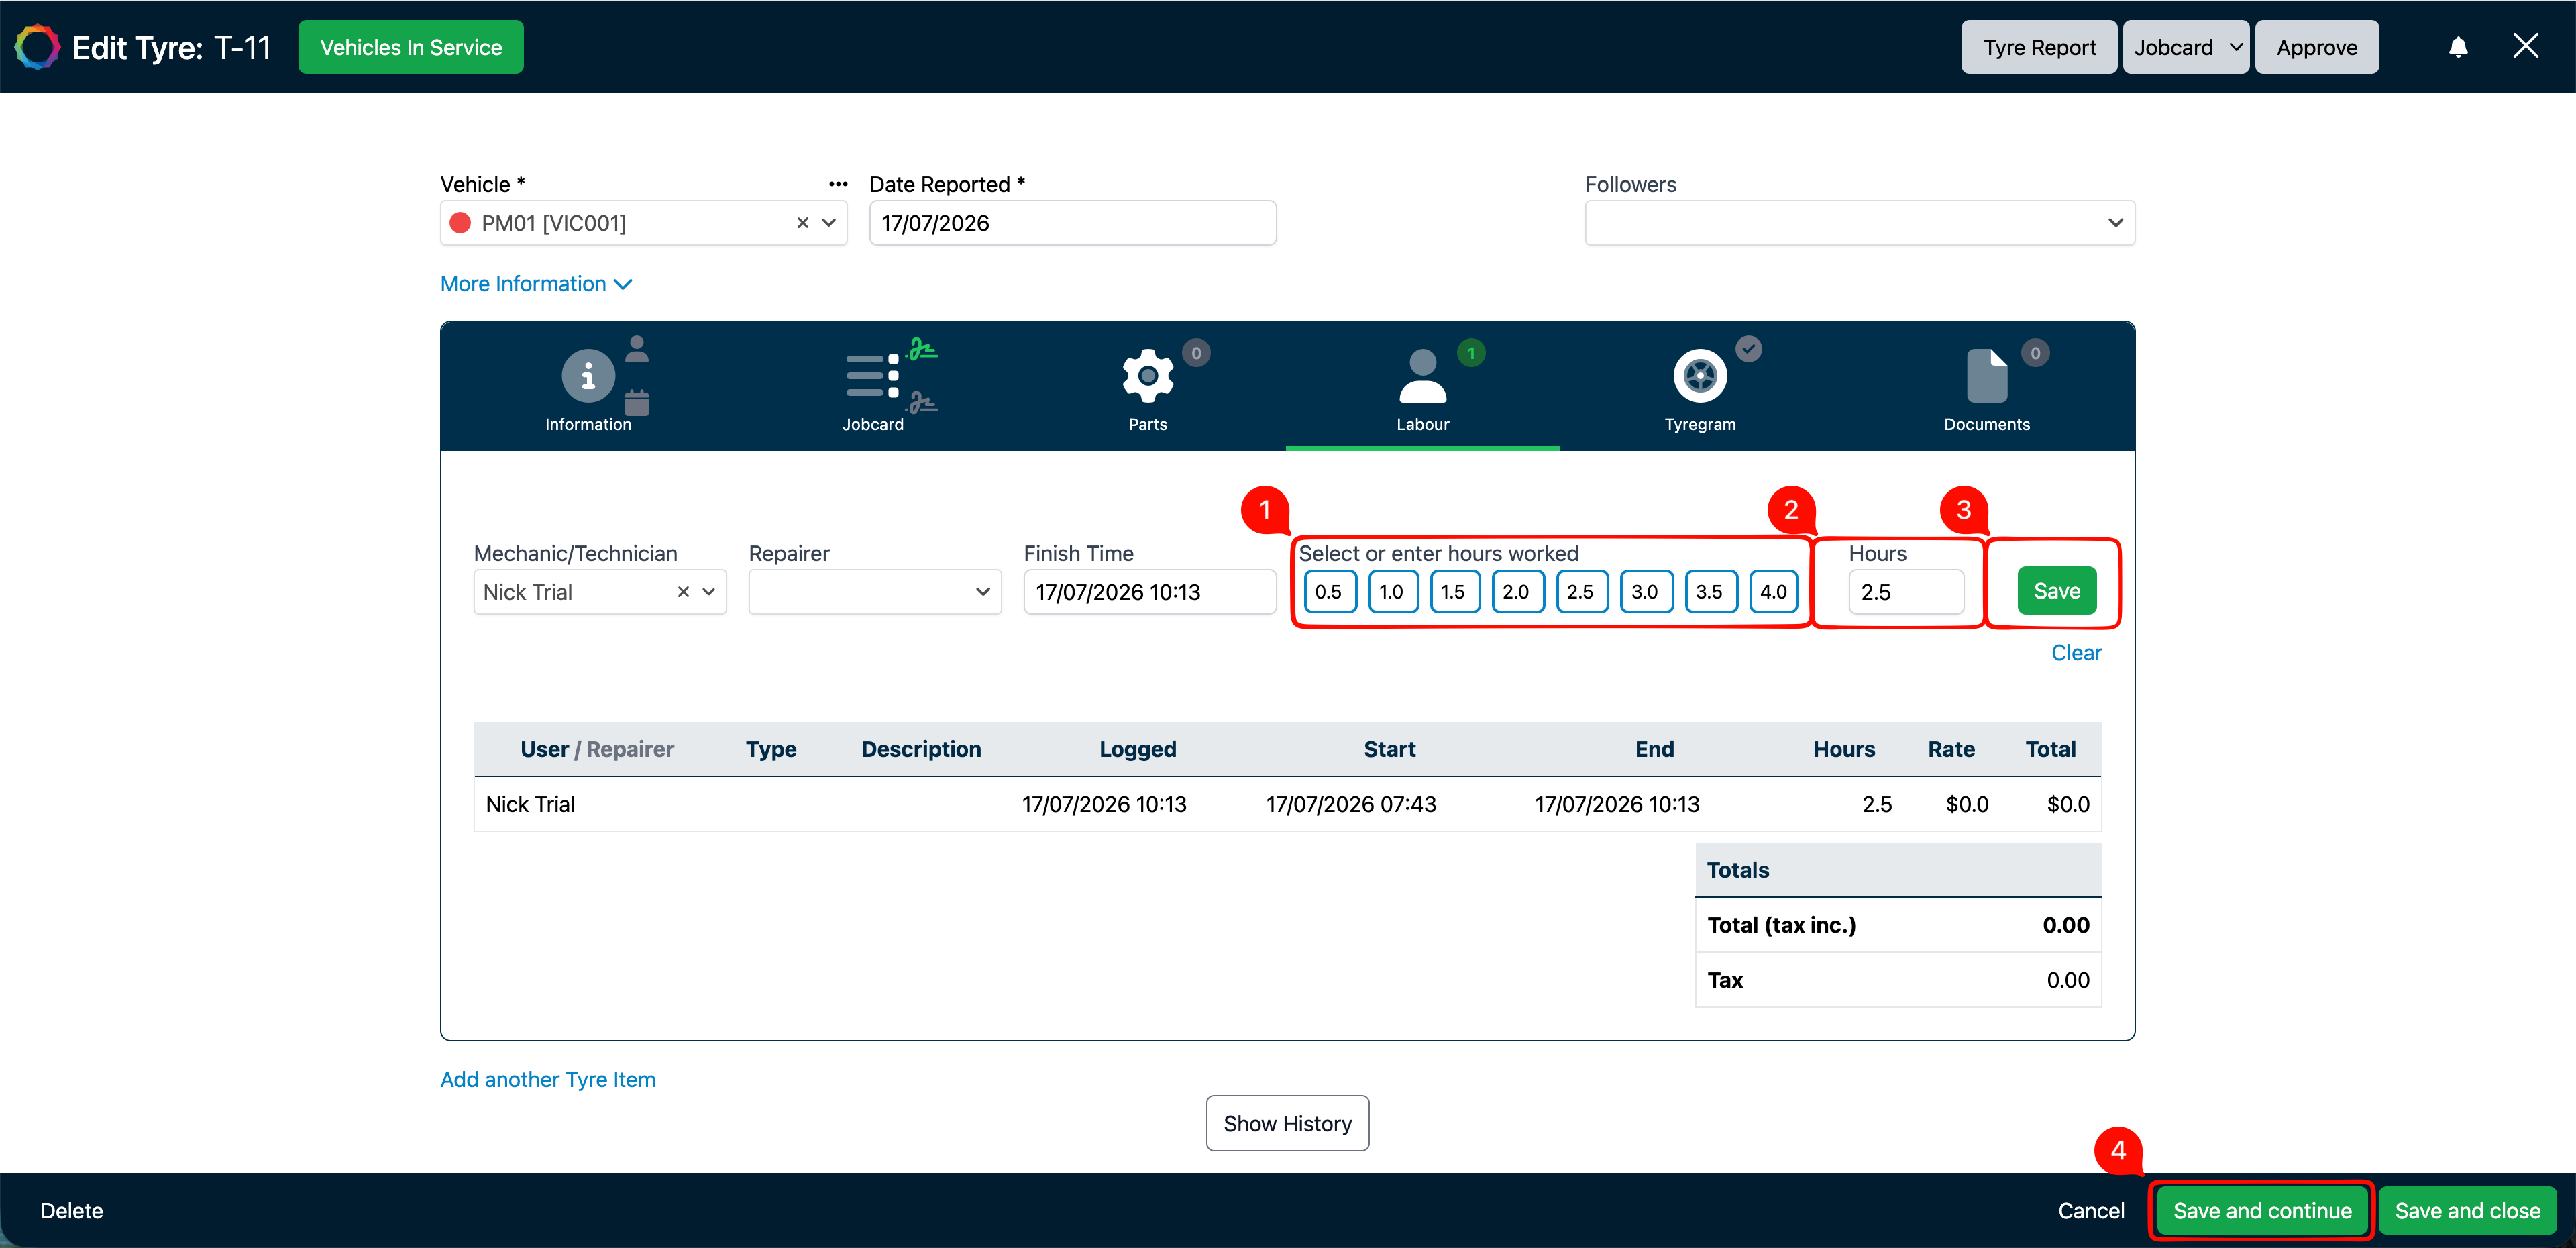This screenshot has height=1248, width=2576.
Task: Click Add another Tyre Item
Action: (547, 1080)
